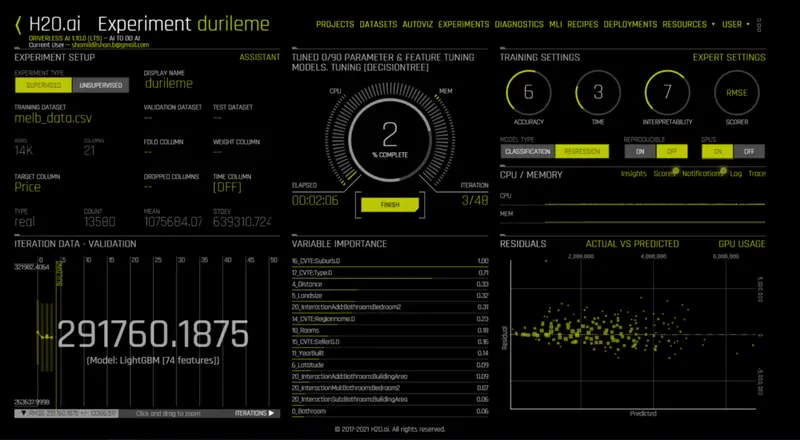
Task: Click the Scores notification dot
Action: click(x=676, y=170)
